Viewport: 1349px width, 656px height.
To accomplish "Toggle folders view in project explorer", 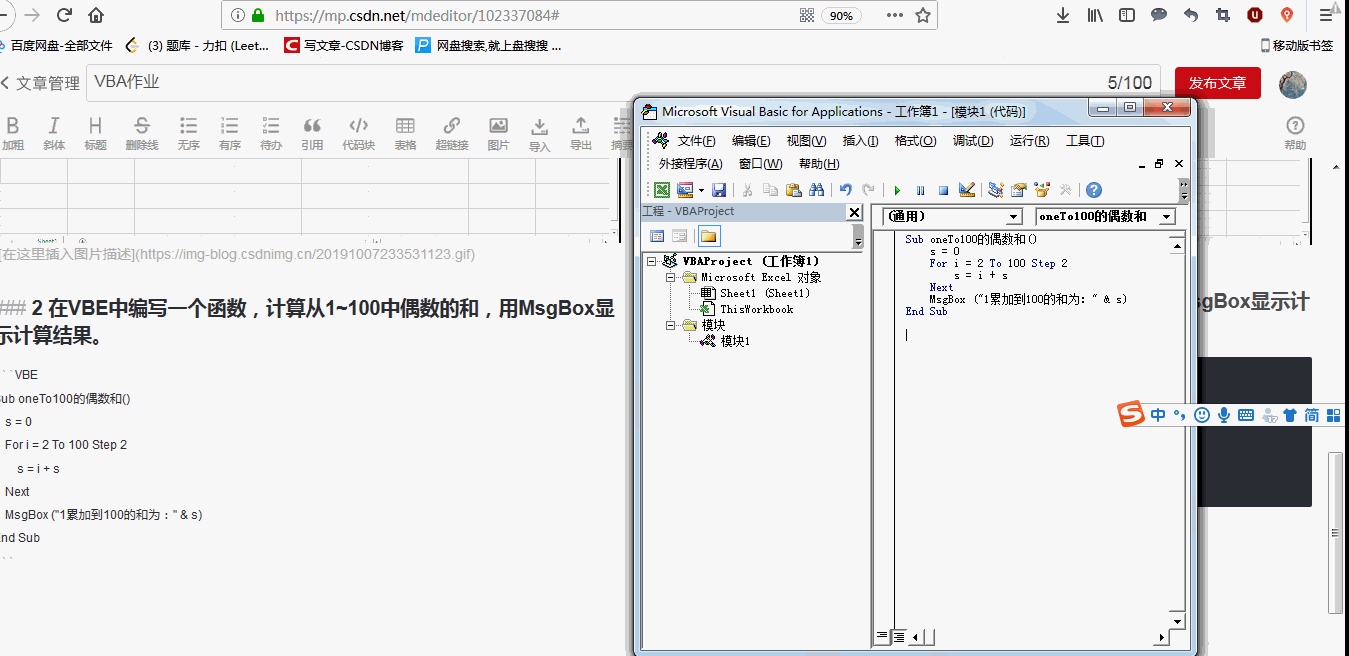I will pyautogui.click(x=708, y=236).
